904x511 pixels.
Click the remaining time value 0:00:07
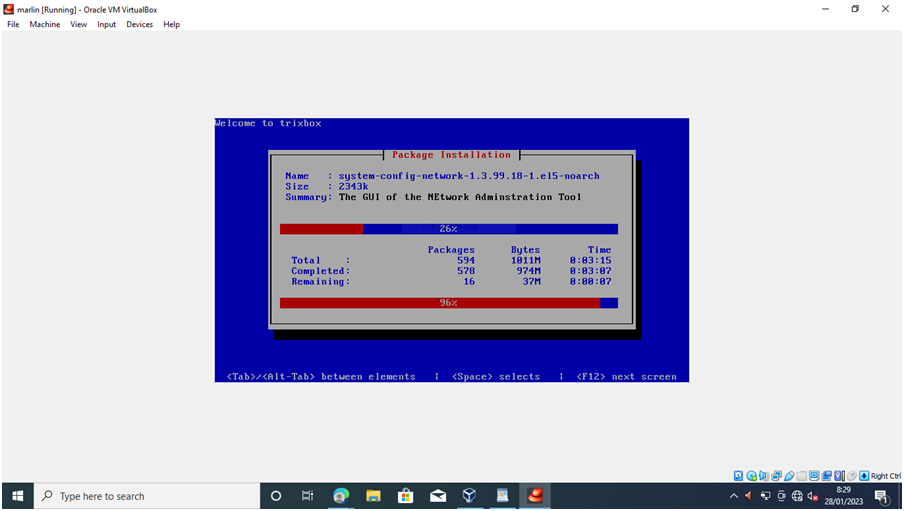(x=590, y=281)
